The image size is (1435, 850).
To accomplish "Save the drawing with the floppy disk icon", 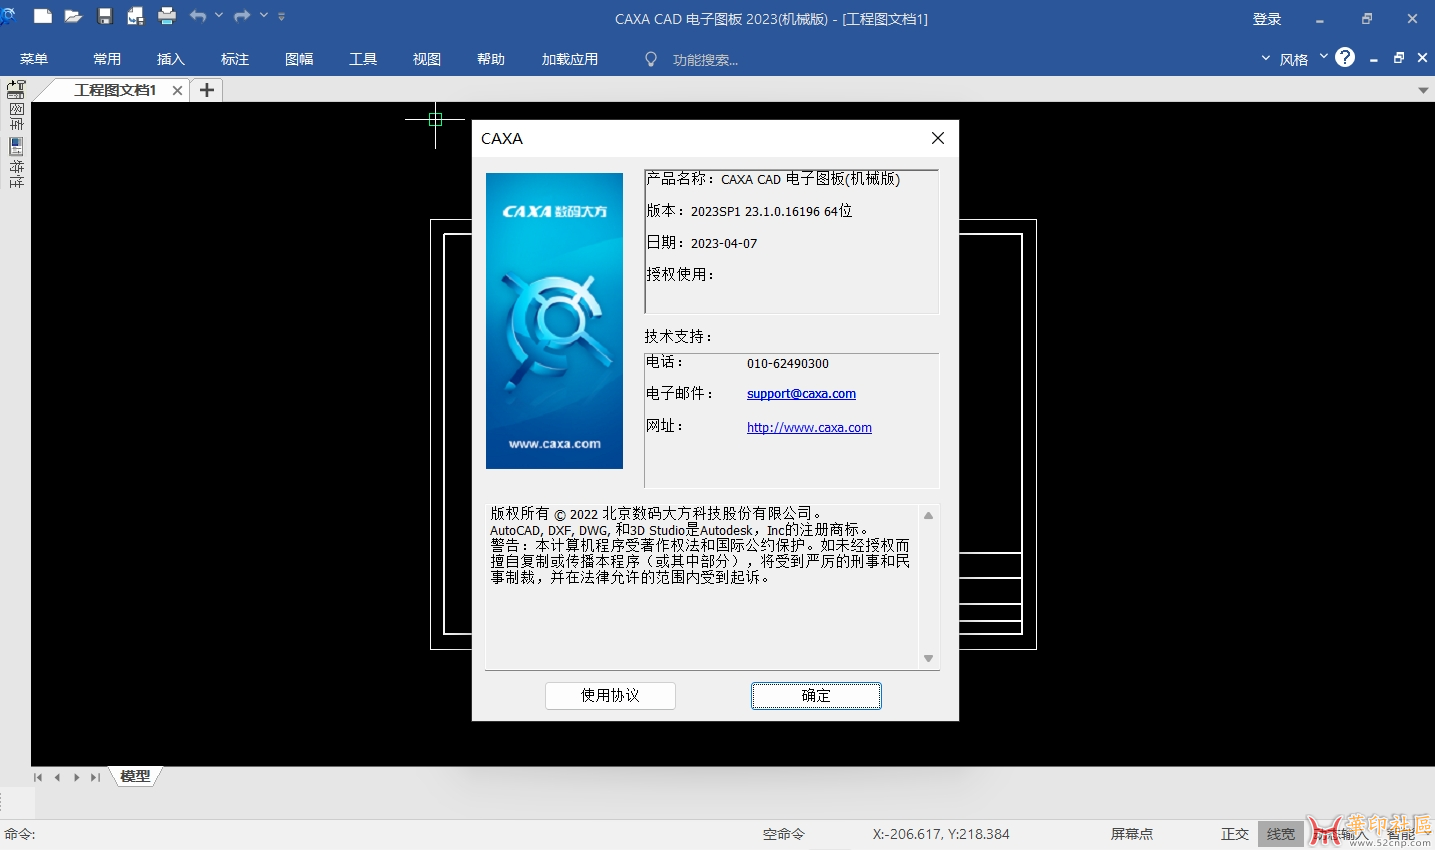I will click(104, 16).
